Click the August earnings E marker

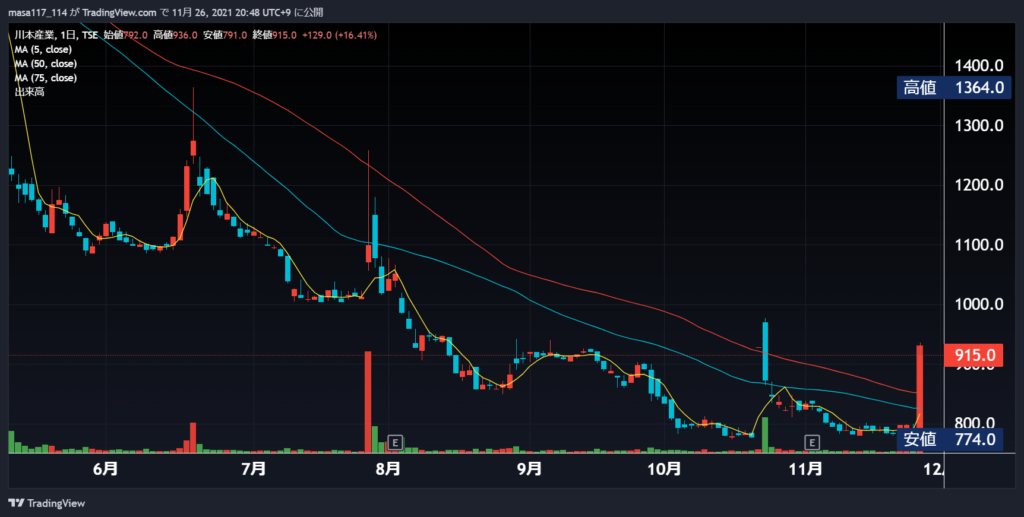394,443
